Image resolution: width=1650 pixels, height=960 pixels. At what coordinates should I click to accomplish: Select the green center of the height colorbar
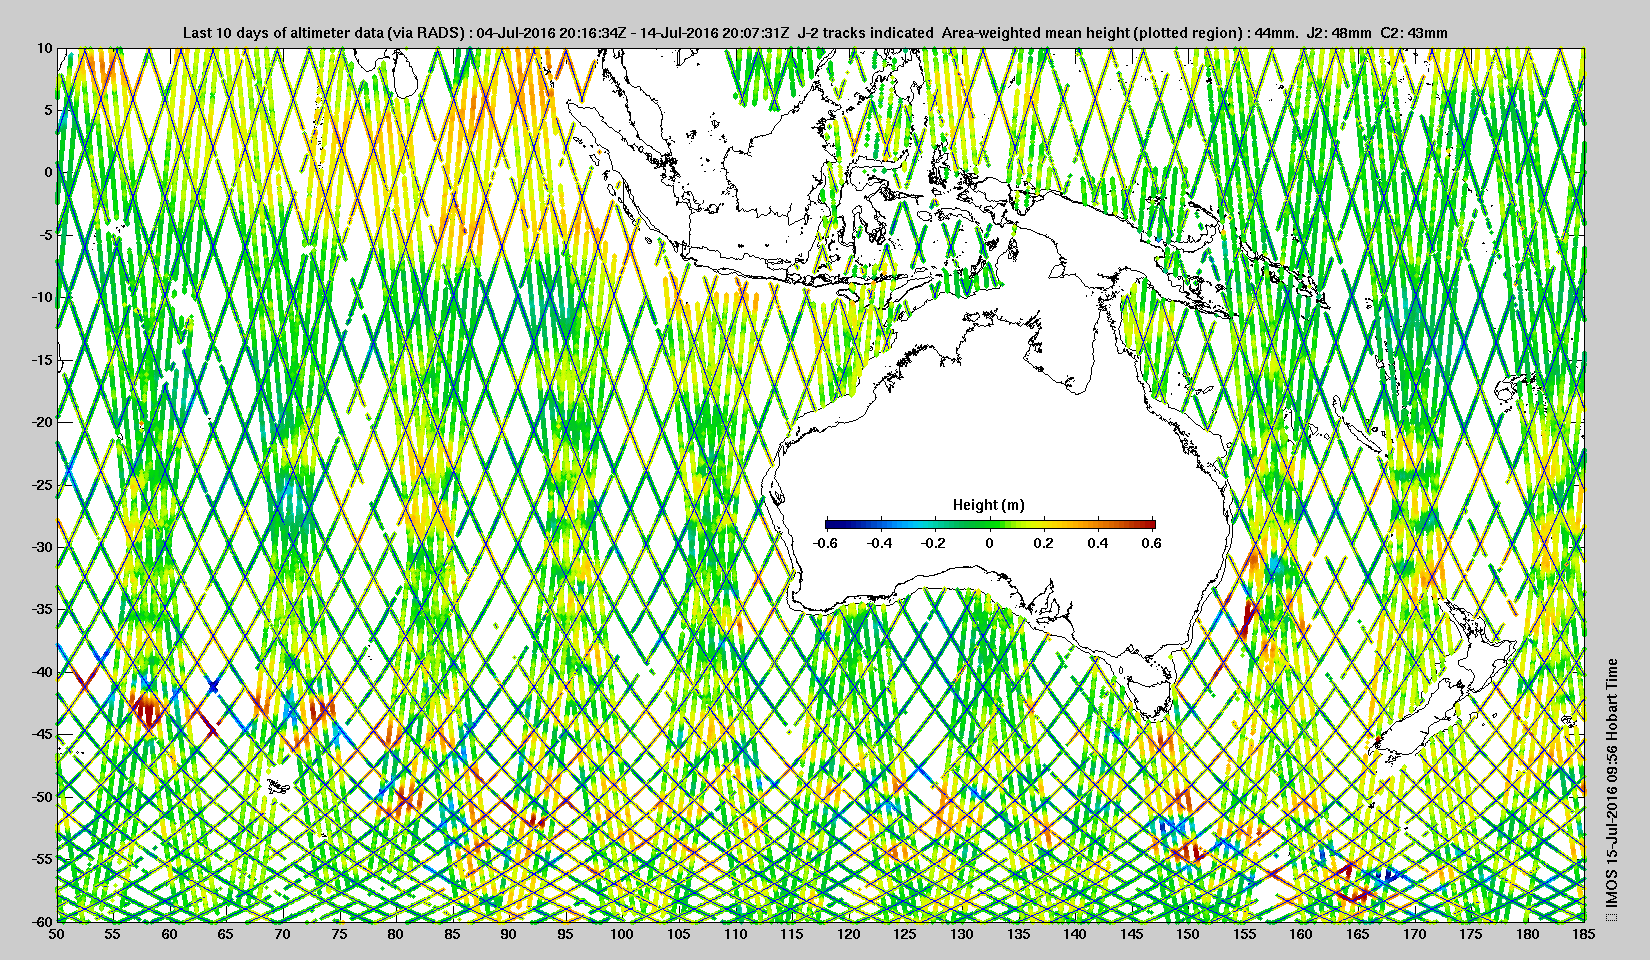click(990, 524)
